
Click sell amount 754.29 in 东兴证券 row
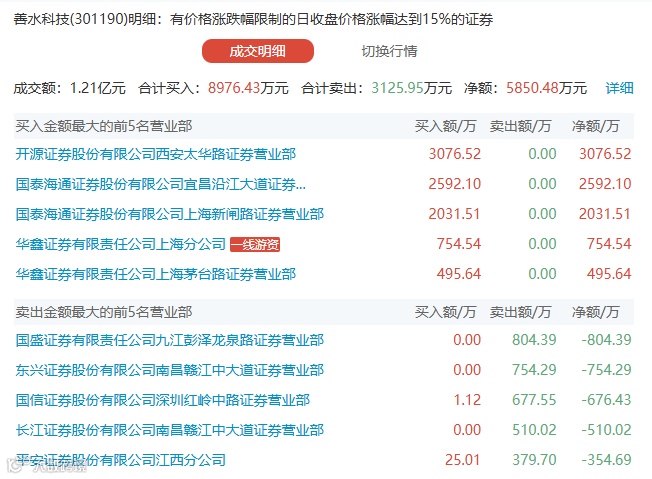(x=534, y=370)
